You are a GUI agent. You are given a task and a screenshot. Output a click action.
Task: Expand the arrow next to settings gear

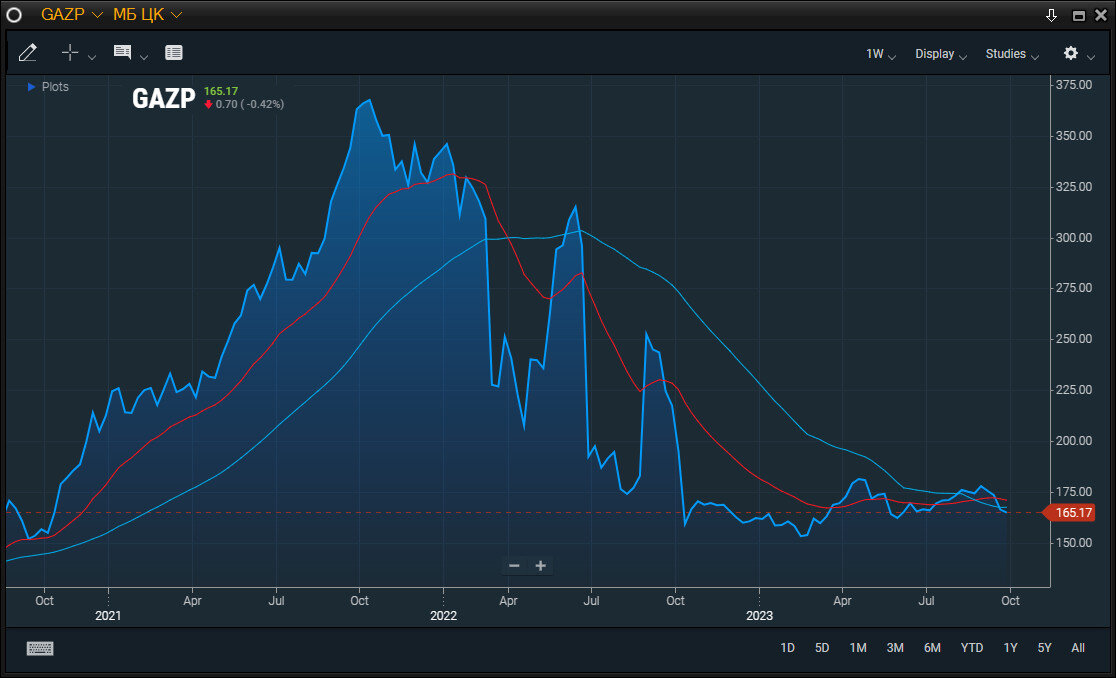tap(1090, 57)
